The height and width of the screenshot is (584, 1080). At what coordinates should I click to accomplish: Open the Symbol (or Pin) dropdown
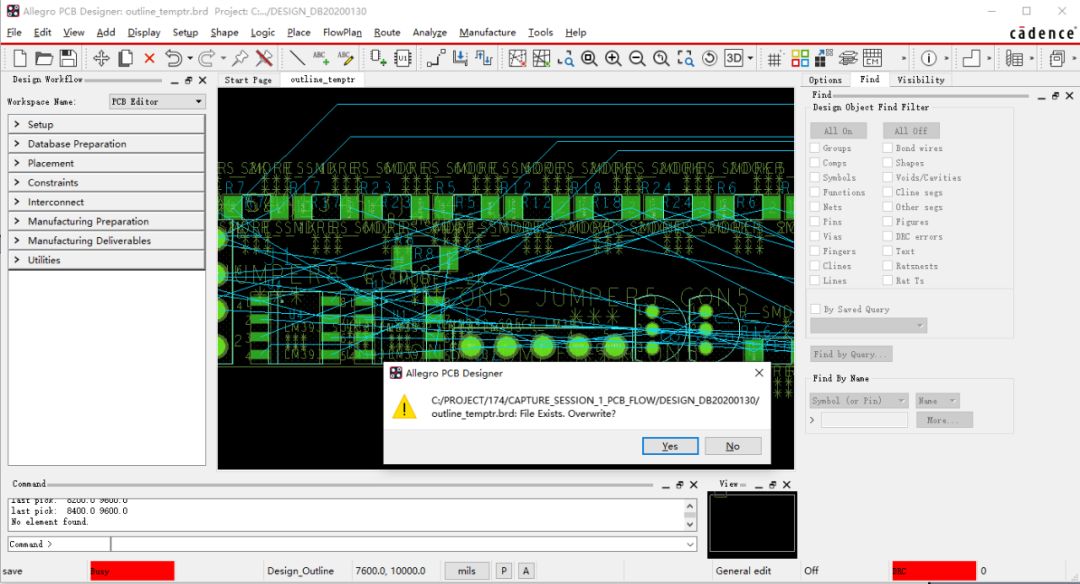(x=859, y=400)
